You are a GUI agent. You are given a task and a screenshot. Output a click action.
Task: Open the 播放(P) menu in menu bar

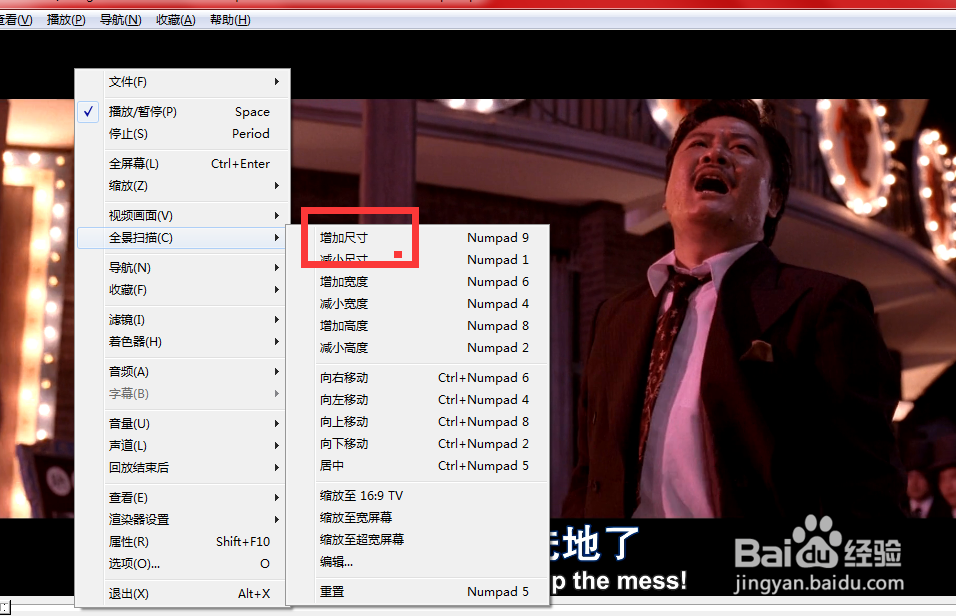(x=66, y=20)
